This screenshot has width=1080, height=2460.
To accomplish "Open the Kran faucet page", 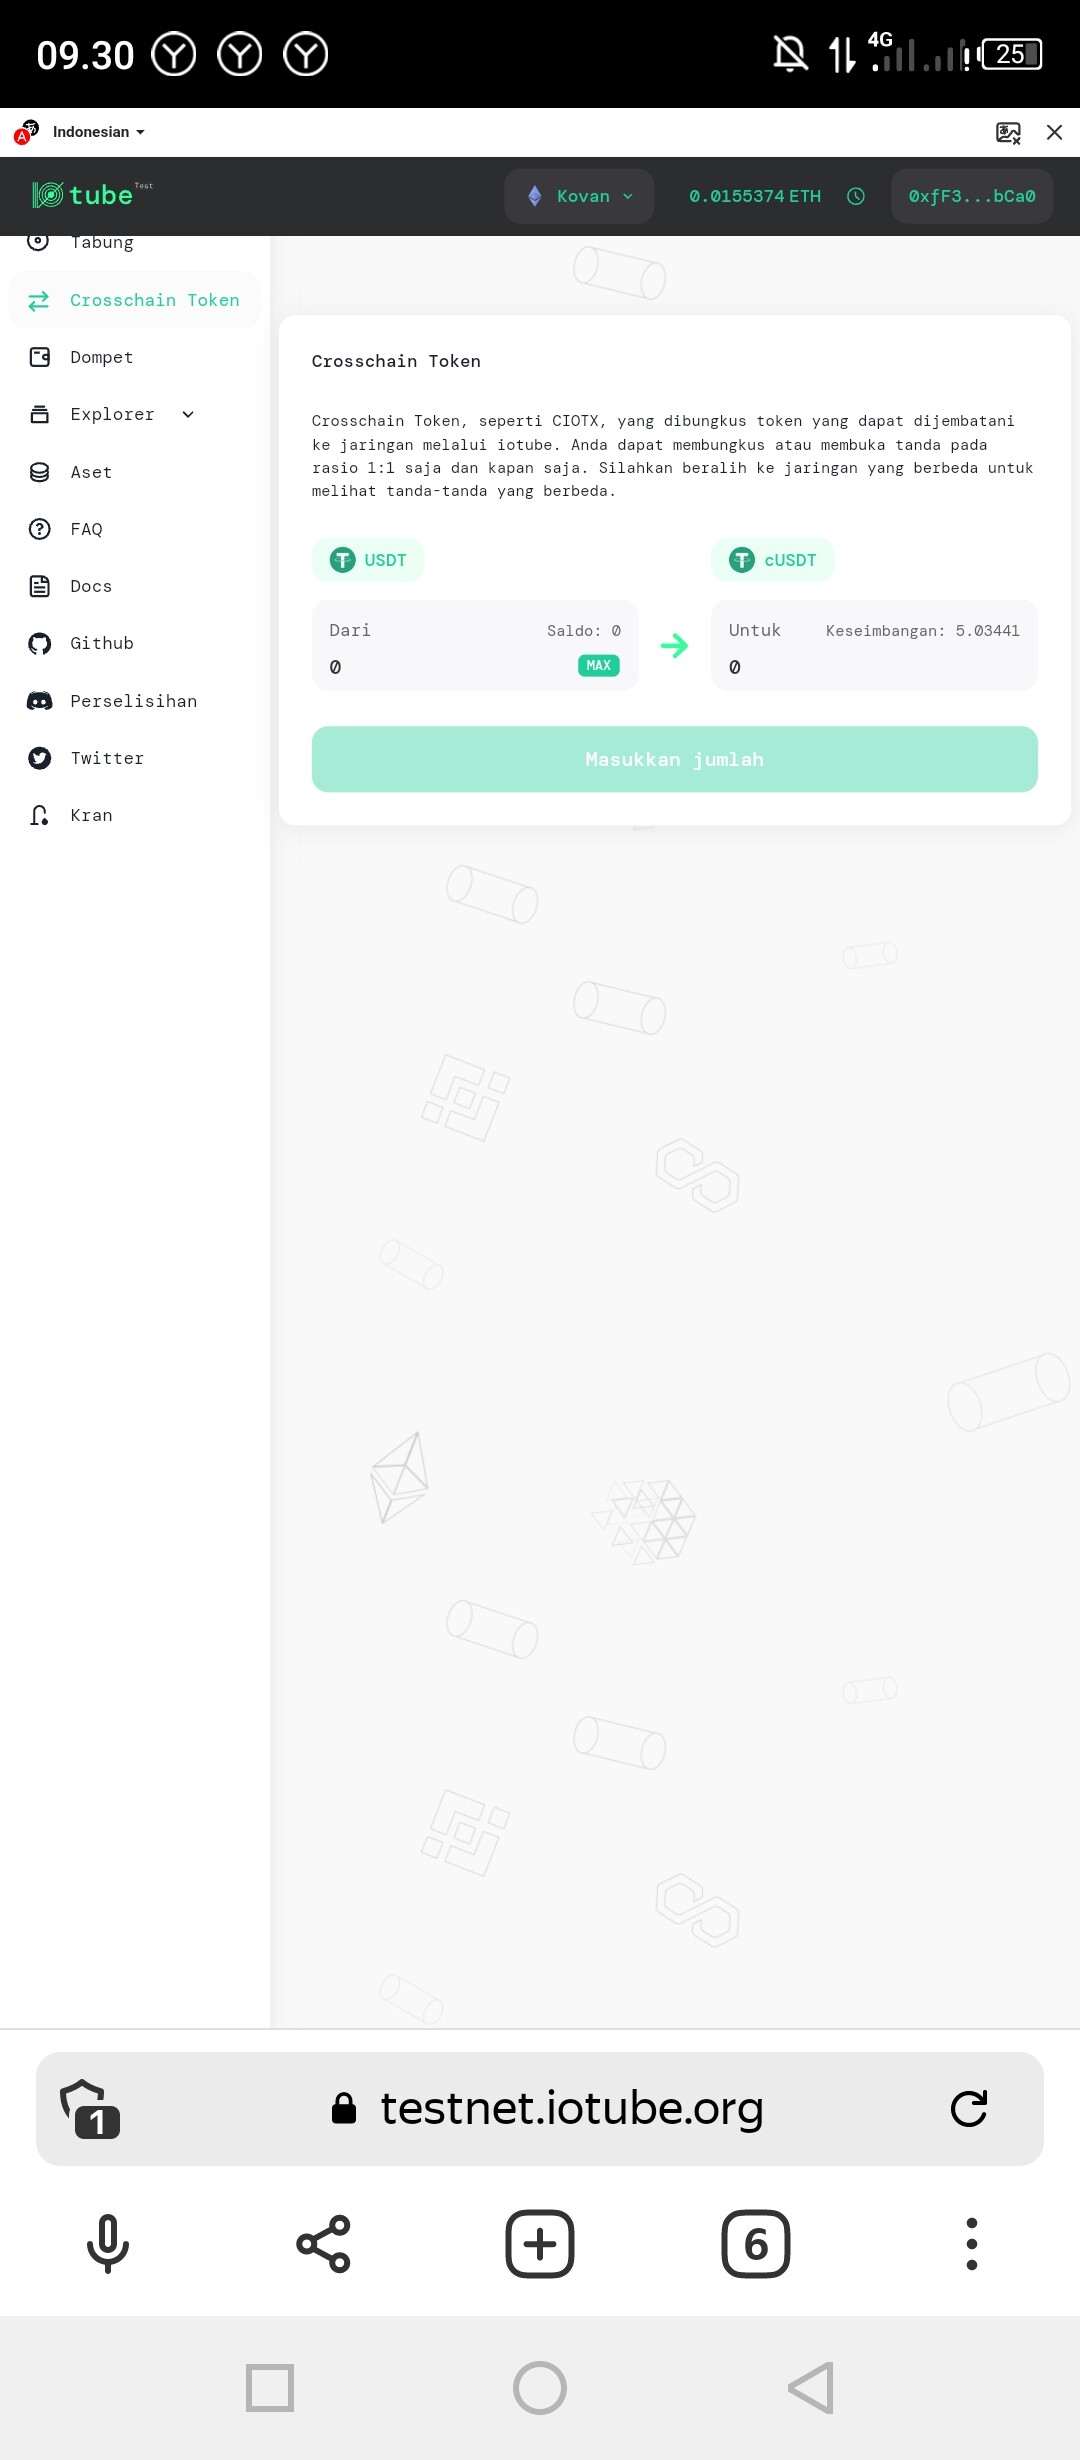I will pyautogui.click(x=91, y=815).
